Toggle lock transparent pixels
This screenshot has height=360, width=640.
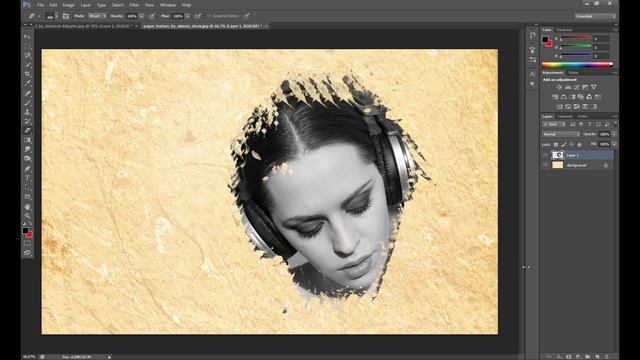pyautogui.click(x=556, y=144)
